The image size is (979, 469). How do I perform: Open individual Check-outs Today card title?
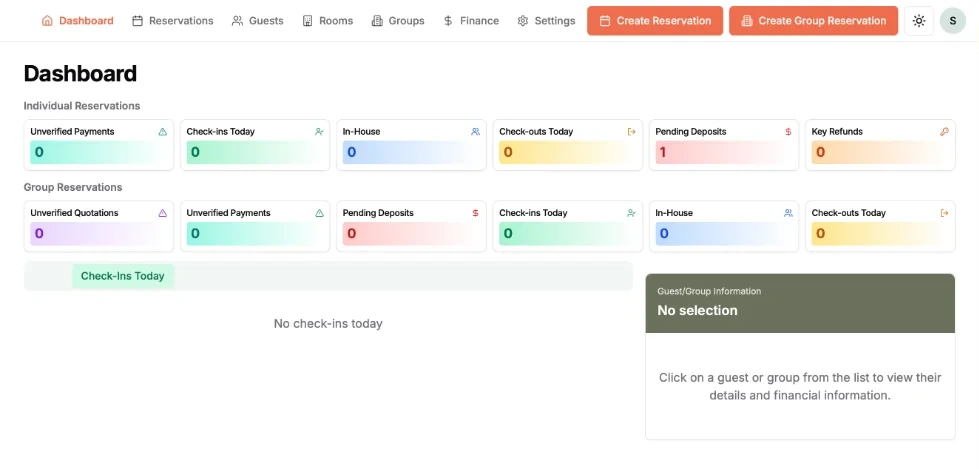point(536,132)
